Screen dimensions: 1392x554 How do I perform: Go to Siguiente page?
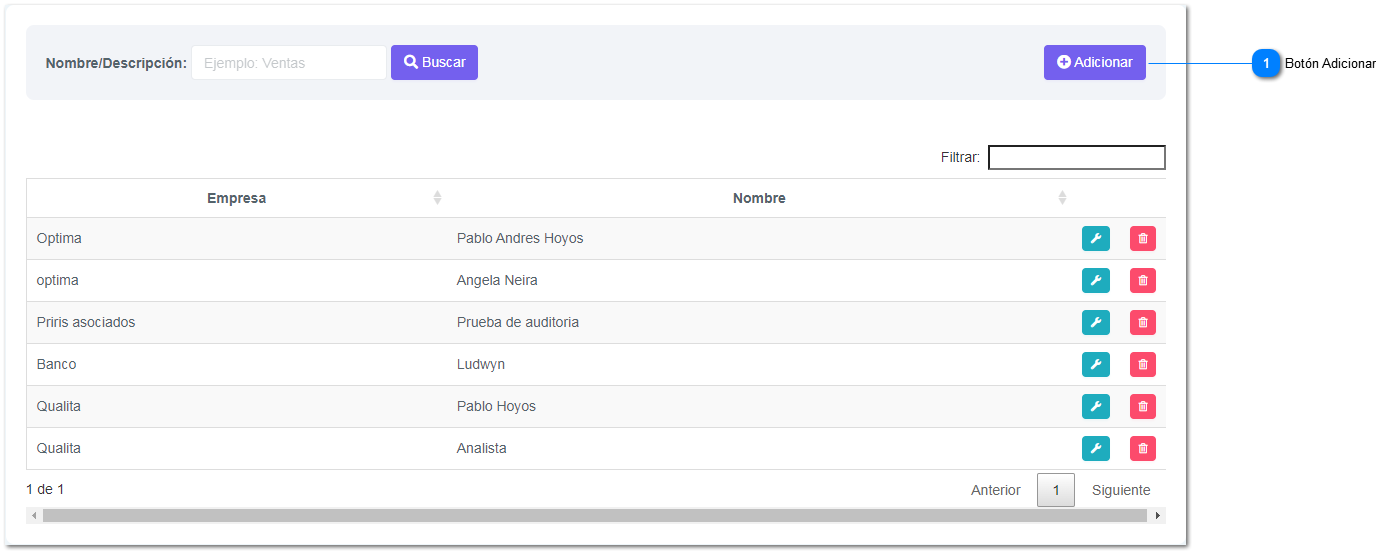pos(1121,490)
